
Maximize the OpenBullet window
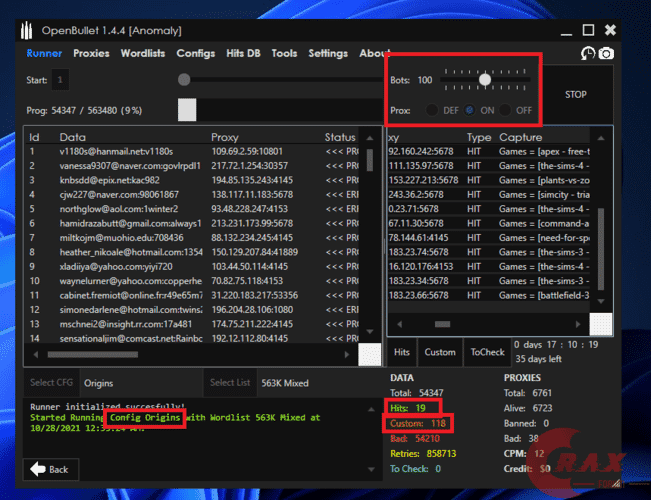[588, 30]
